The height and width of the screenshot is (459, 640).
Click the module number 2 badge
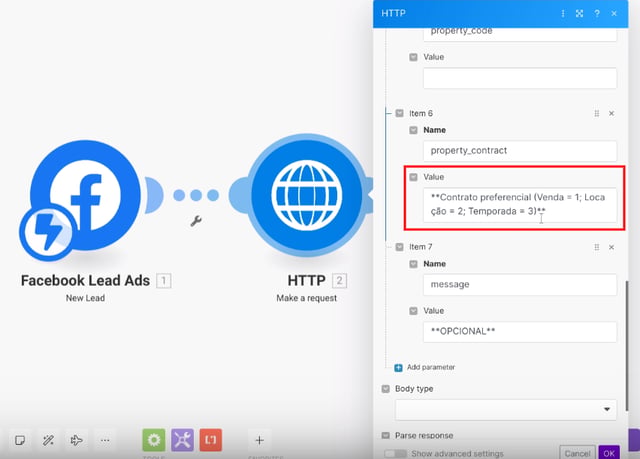(339, 281)
